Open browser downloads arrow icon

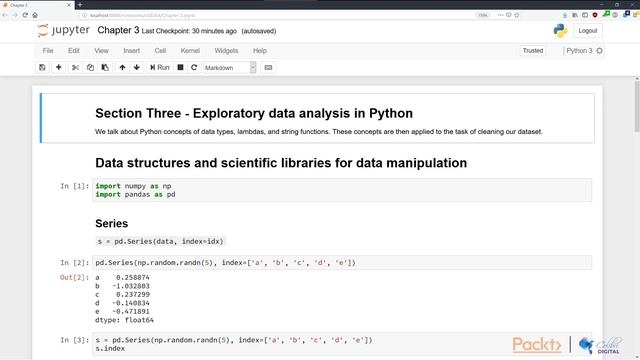tap(565, 15)
